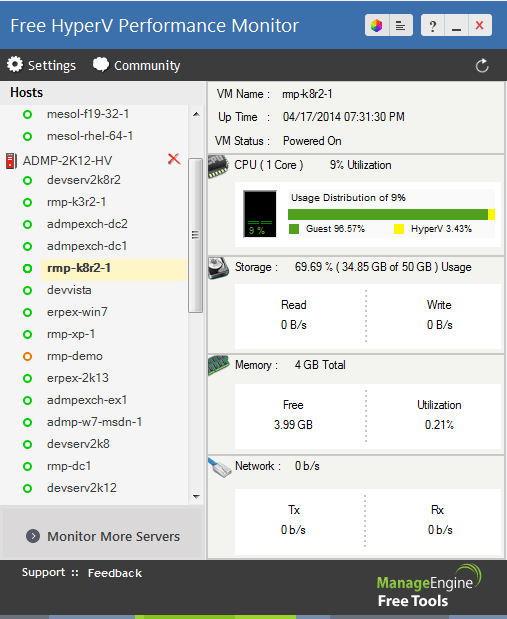
Task: Open Community menu
Action: [x=147, y=66]
